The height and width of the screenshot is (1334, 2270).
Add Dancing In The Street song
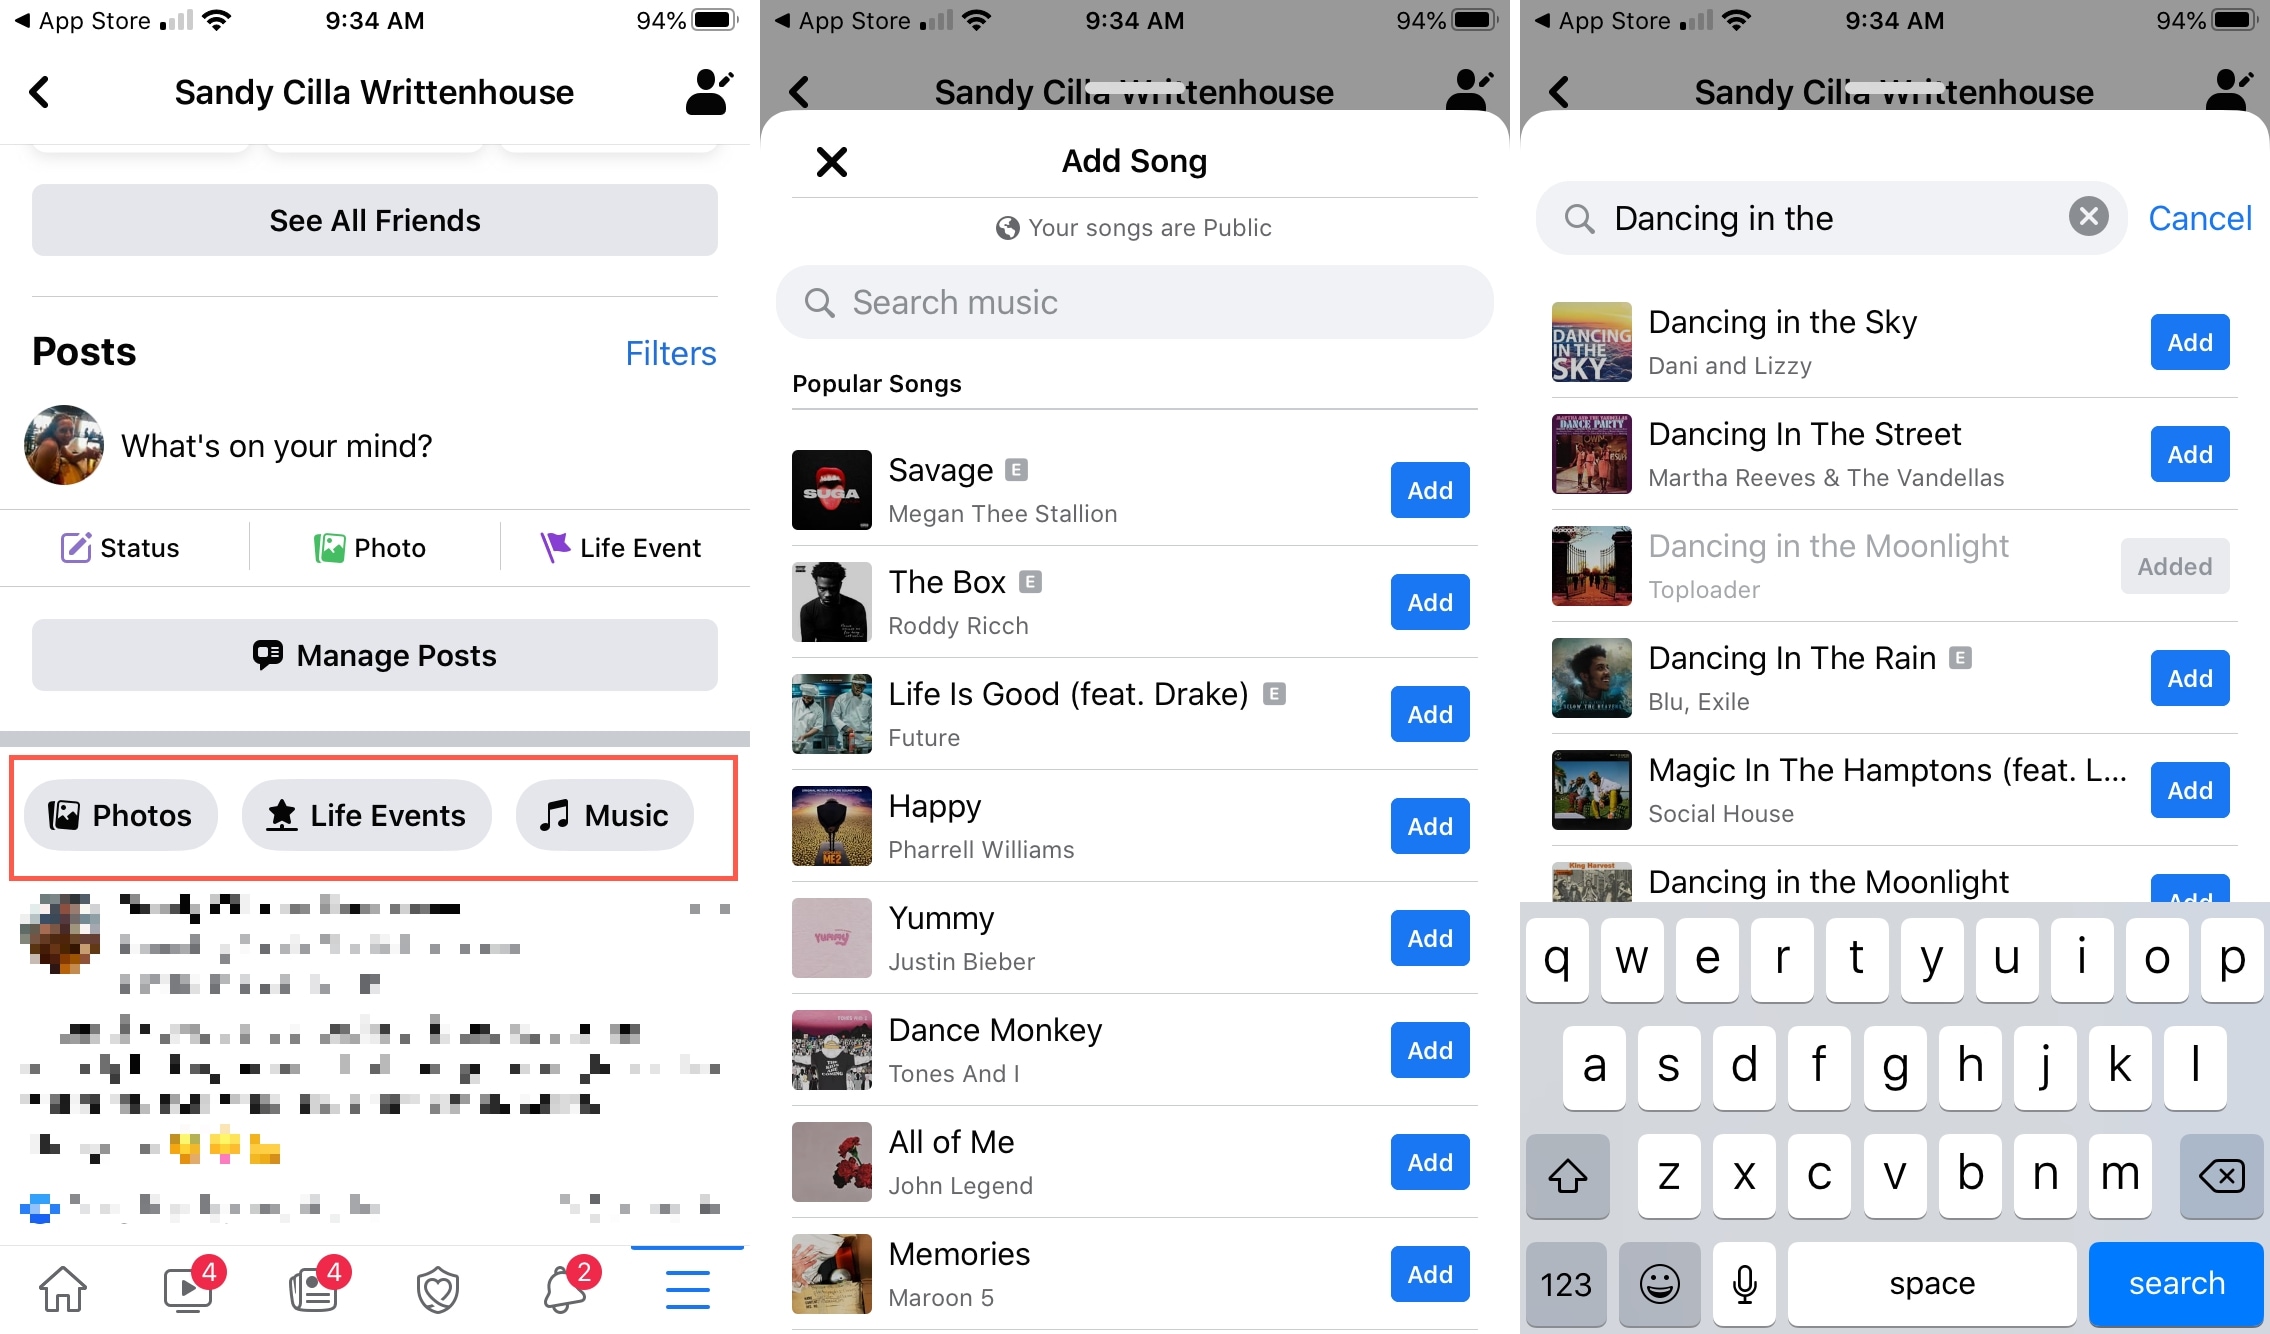[2191, 454]
